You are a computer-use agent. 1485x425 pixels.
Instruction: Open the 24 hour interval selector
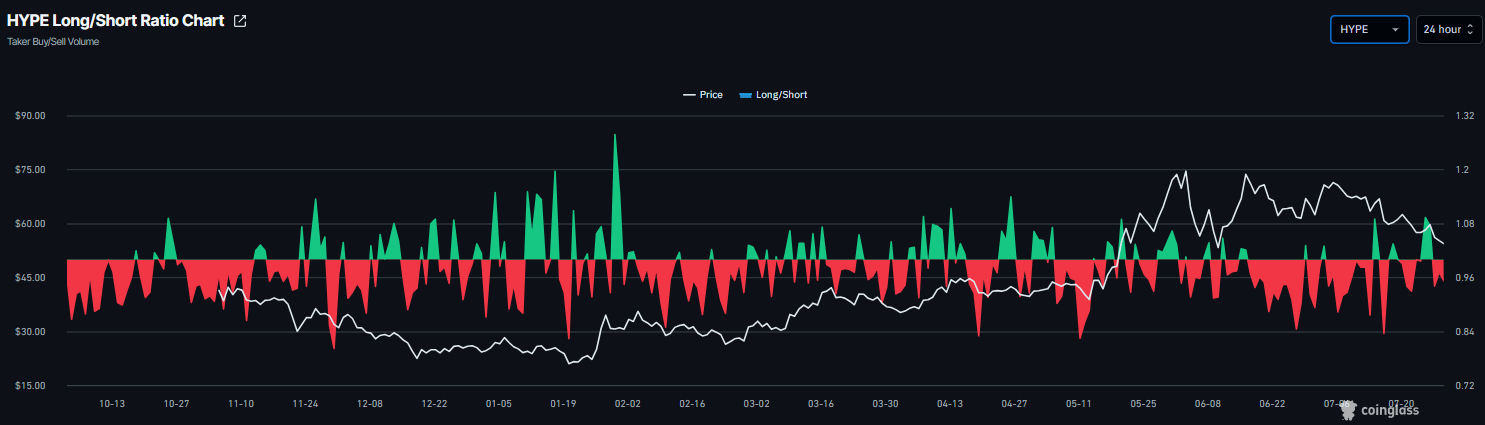[x=1449, y=29]
